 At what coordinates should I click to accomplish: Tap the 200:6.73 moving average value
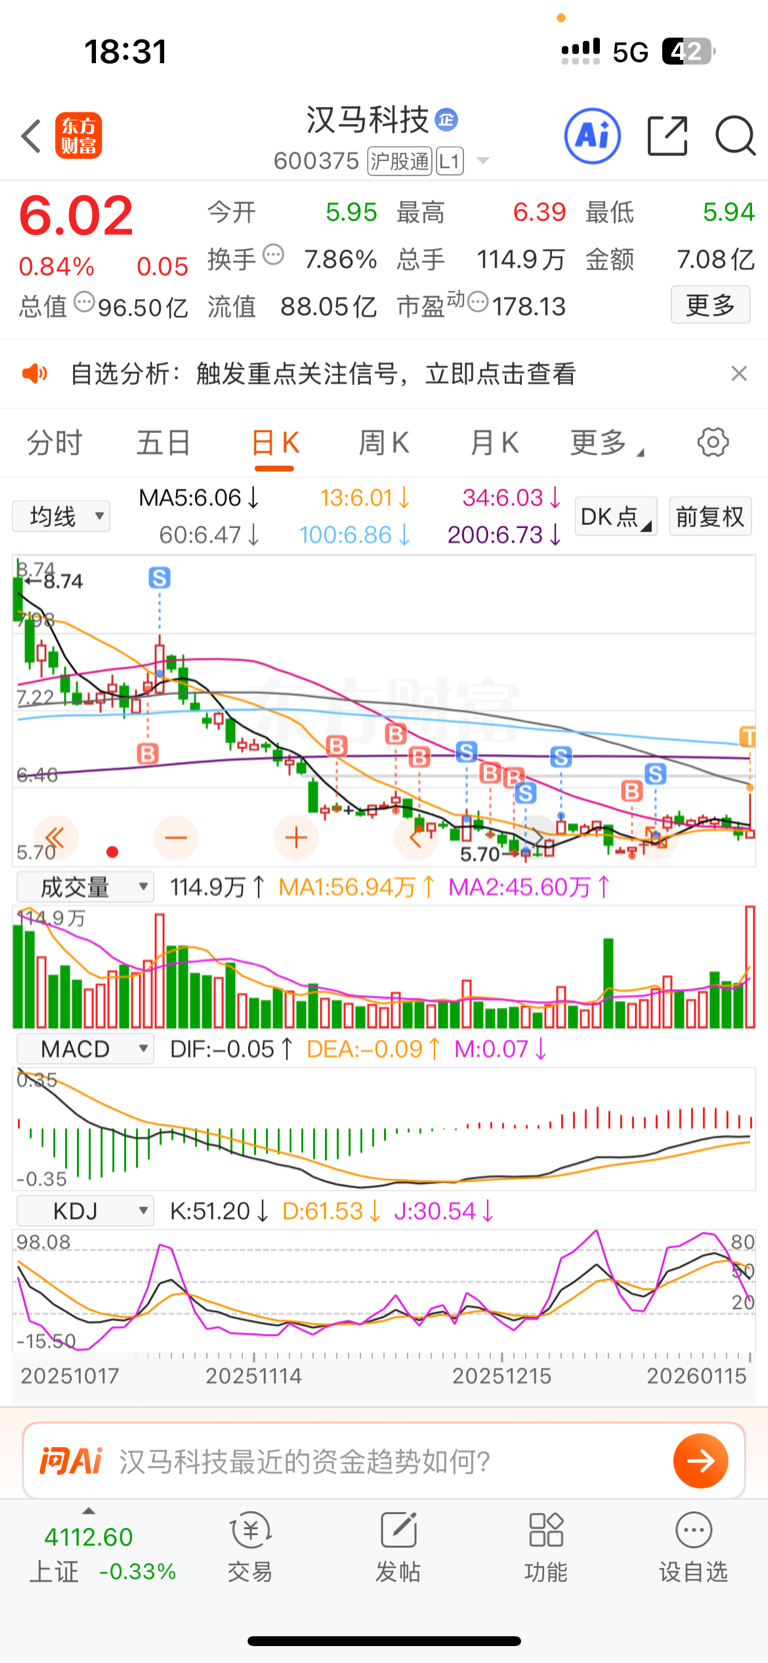pos(504,535)
